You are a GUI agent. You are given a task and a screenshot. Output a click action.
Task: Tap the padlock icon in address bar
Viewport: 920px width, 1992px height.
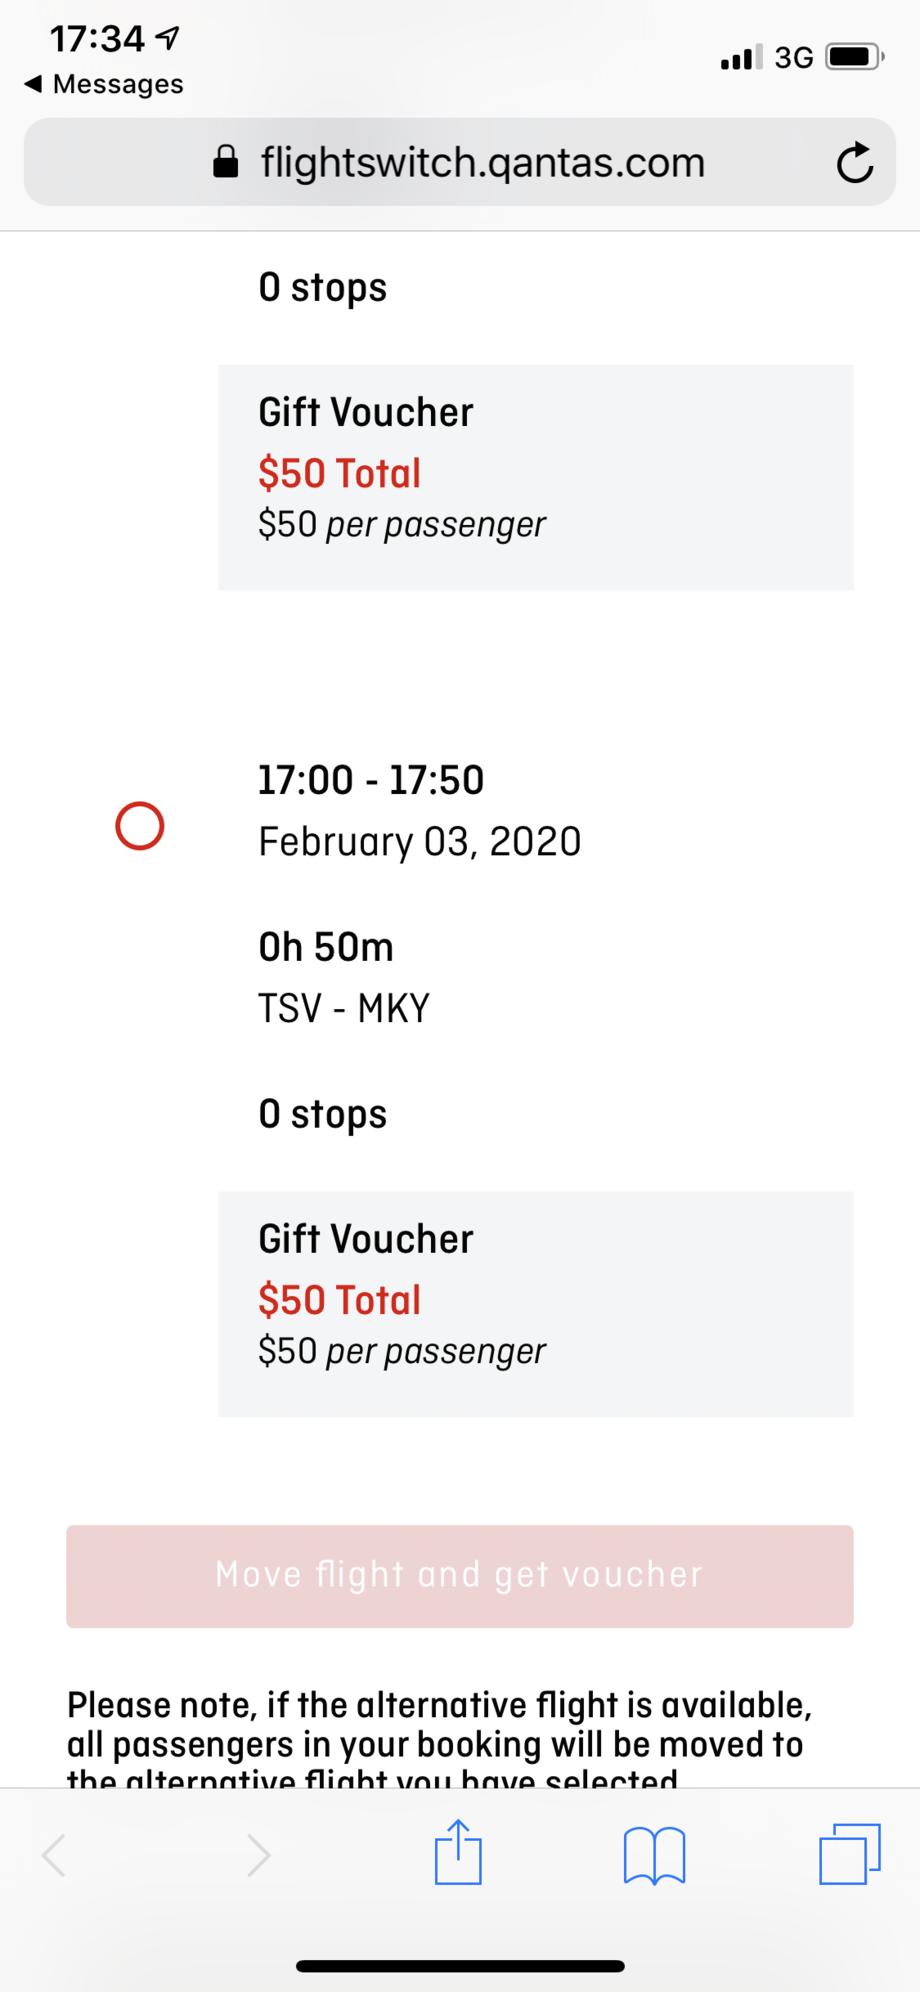coord(226,162)
